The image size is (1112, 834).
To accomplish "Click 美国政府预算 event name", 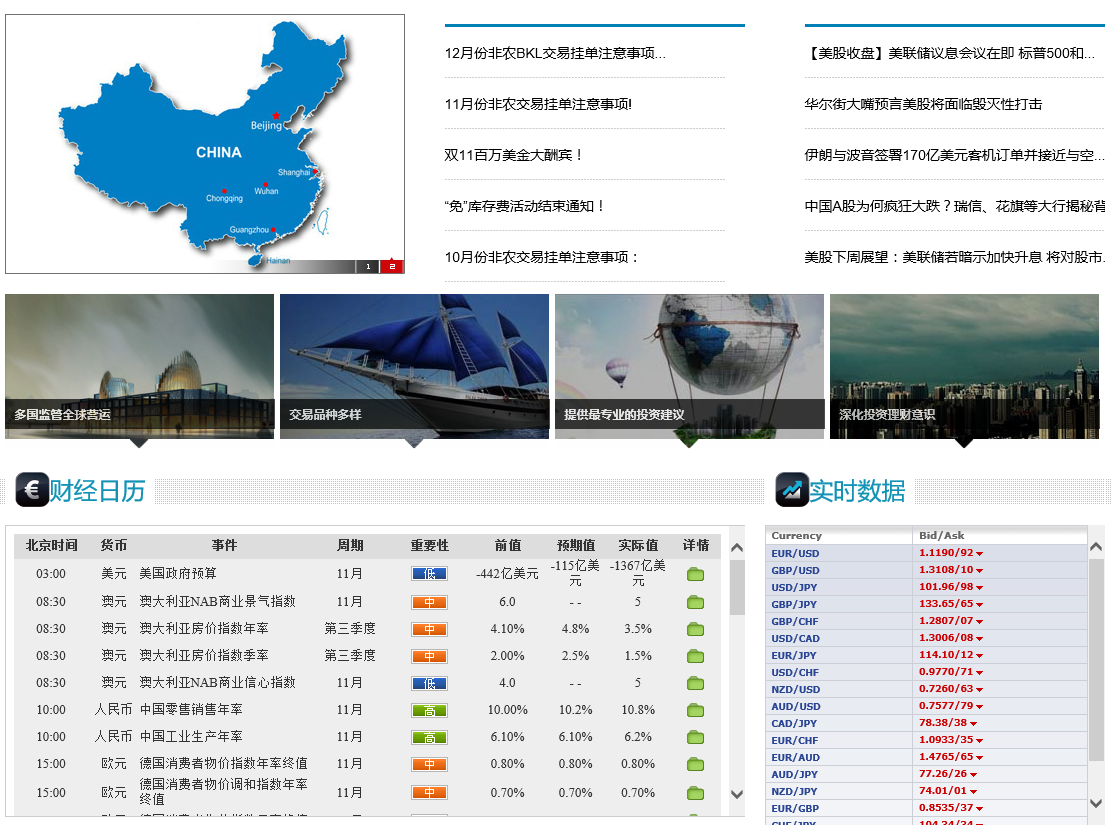I will 178,573.
